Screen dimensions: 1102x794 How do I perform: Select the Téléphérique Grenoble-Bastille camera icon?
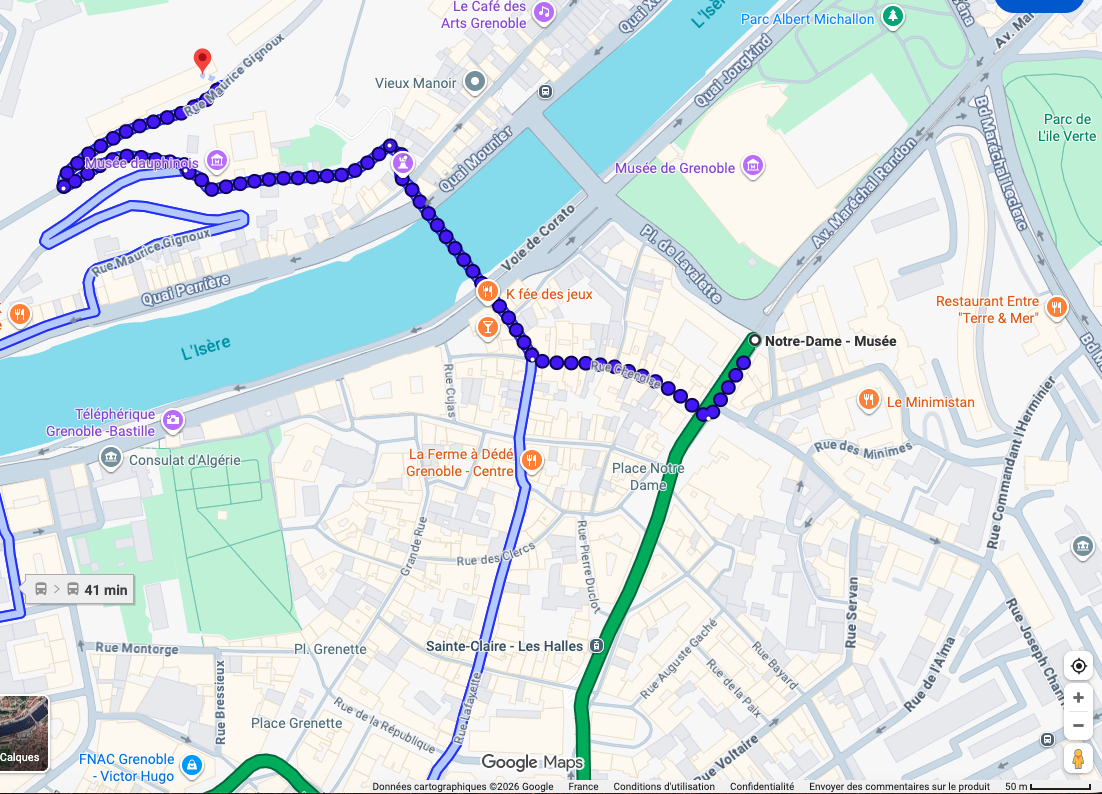pos(173,421)
